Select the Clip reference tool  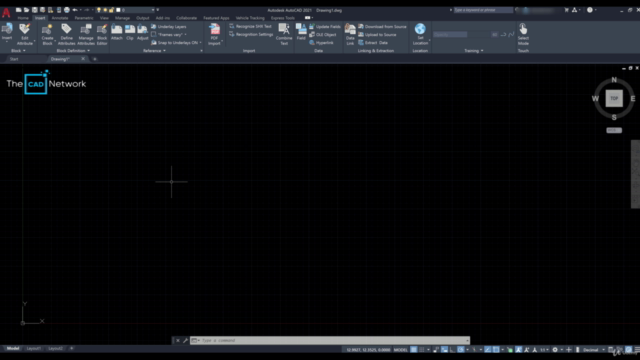[130, 32]
